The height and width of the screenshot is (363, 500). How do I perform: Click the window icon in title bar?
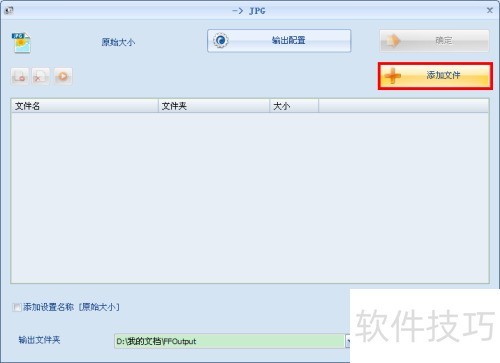(9, 11)
